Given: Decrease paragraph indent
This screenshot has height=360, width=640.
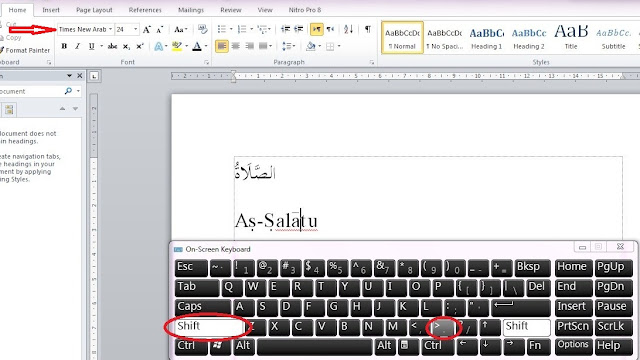Looking at the screenshot, I should coord(286,29).
